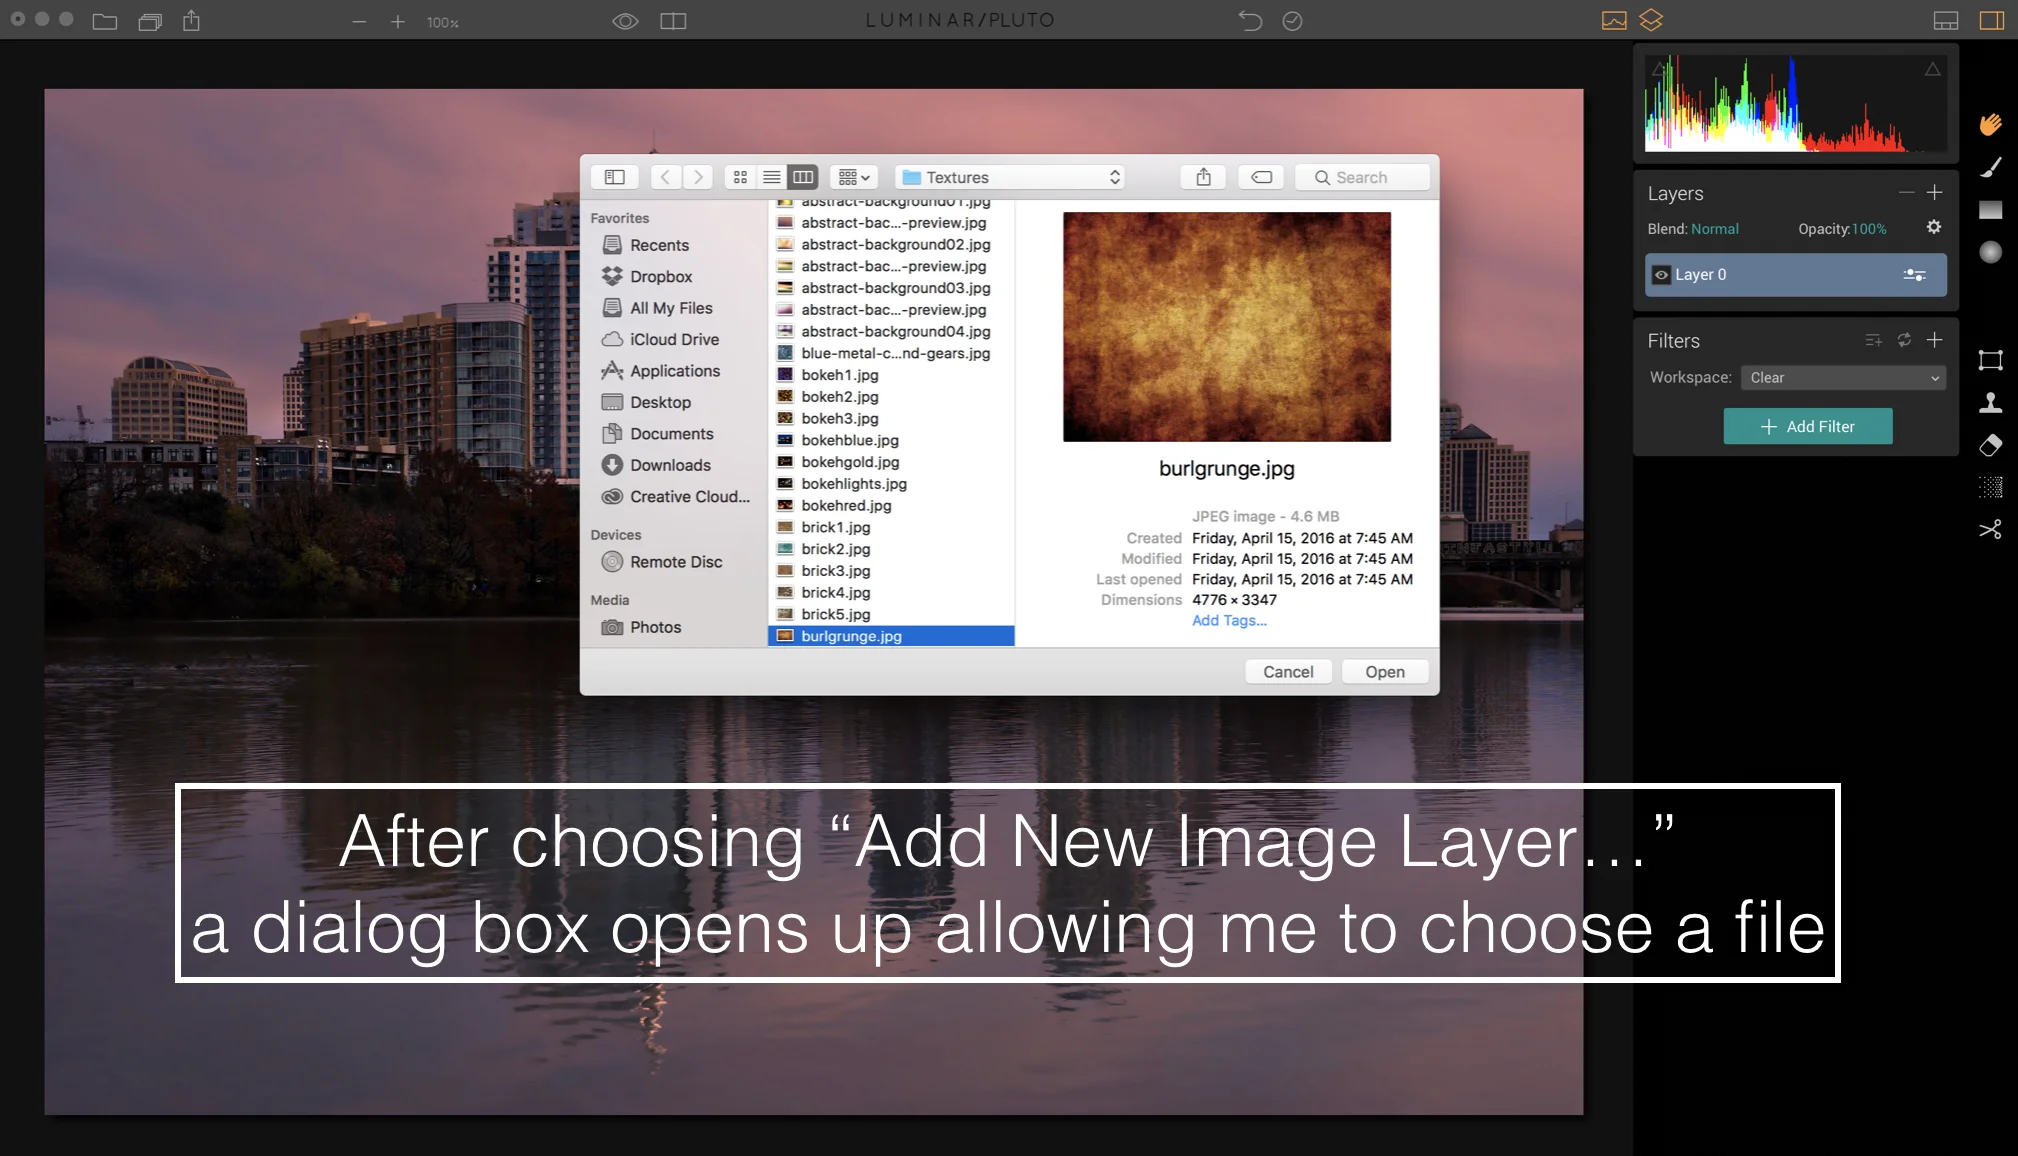
Task: Adjust the layer Opacity 100% value
Action: click(1868, 229)
